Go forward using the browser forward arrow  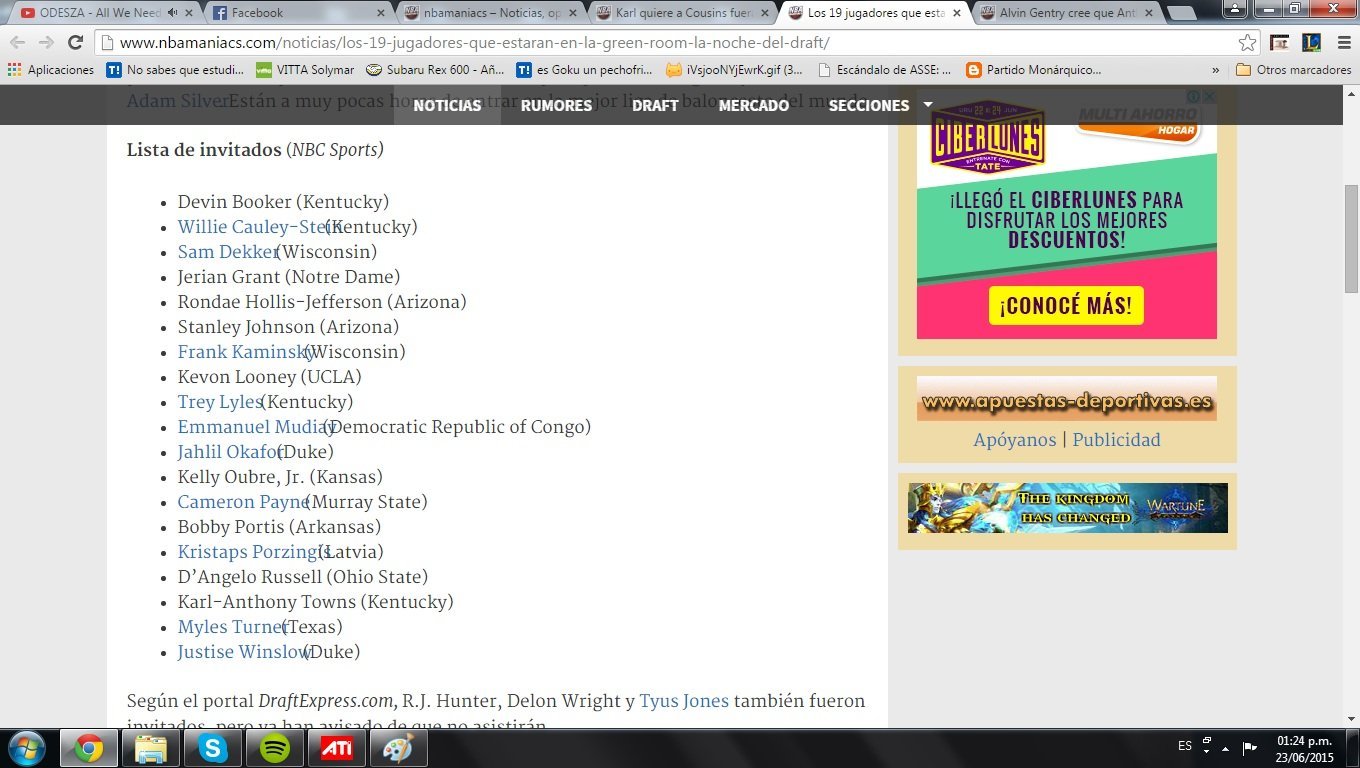coord(46,43)
